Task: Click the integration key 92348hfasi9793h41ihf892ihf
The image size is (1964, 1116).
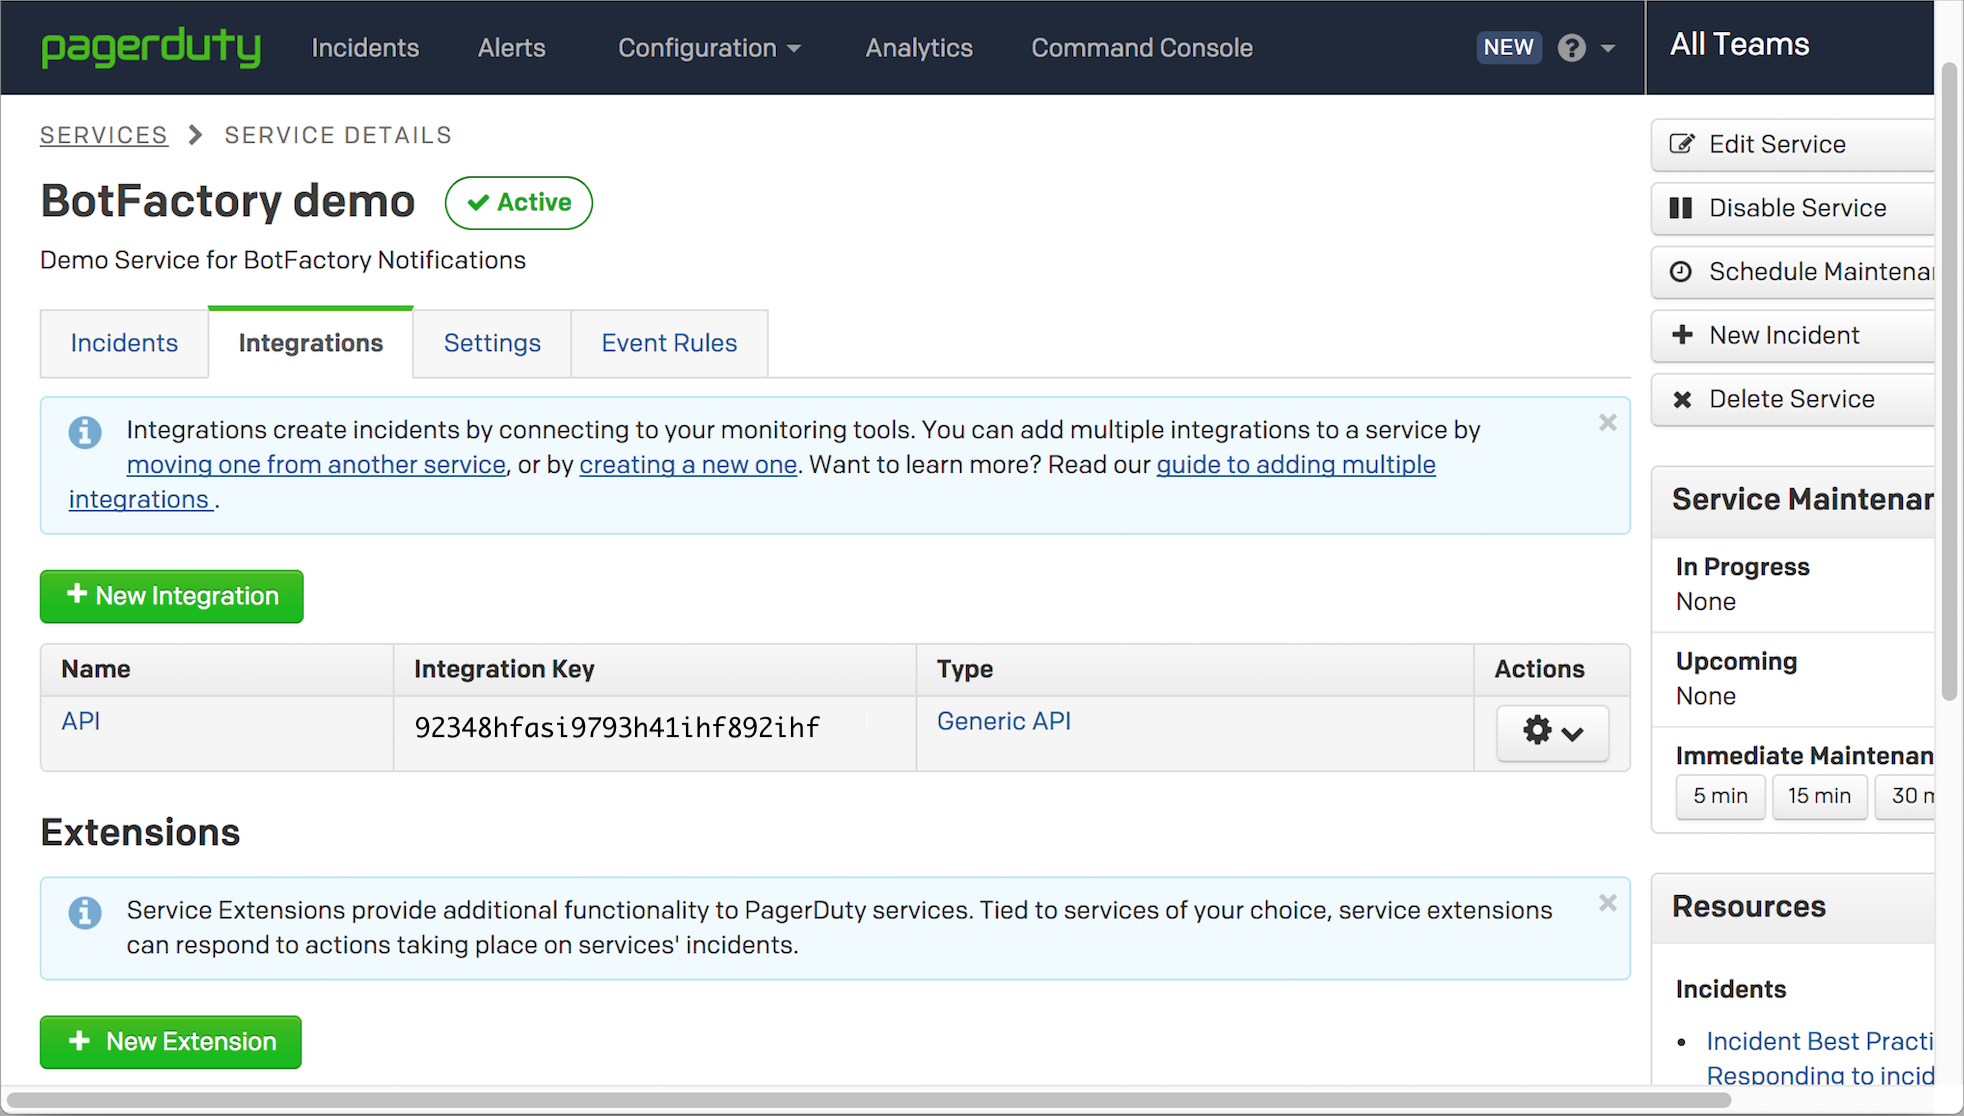Action: coord(617,728)
